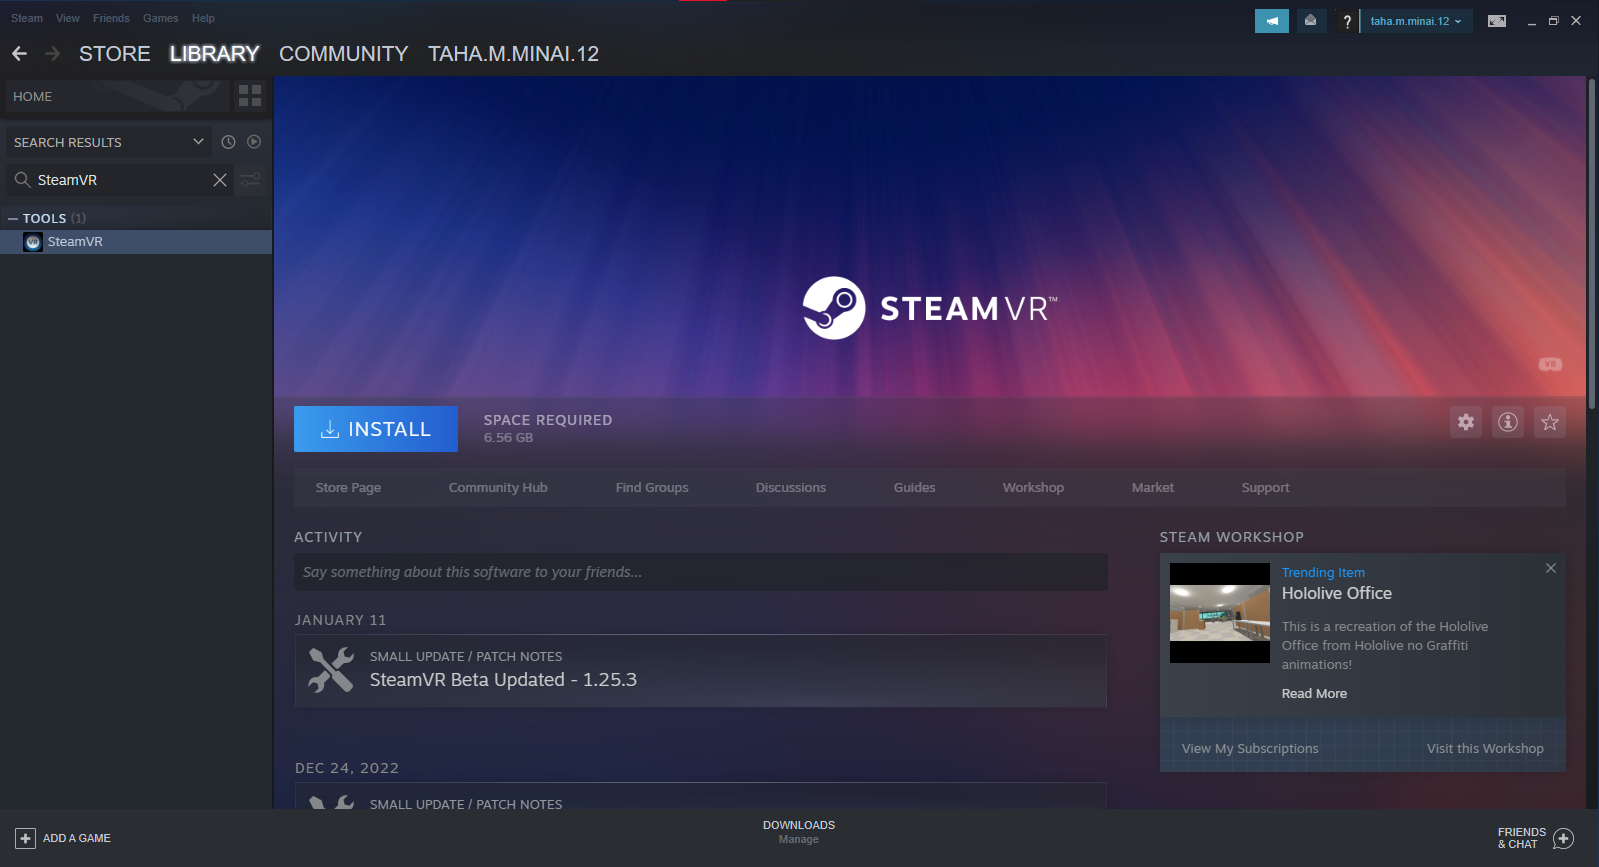Click View My Subscriptions
Image resolution: width=1599 pixels, height=867 pixels.
(1250, 749)
